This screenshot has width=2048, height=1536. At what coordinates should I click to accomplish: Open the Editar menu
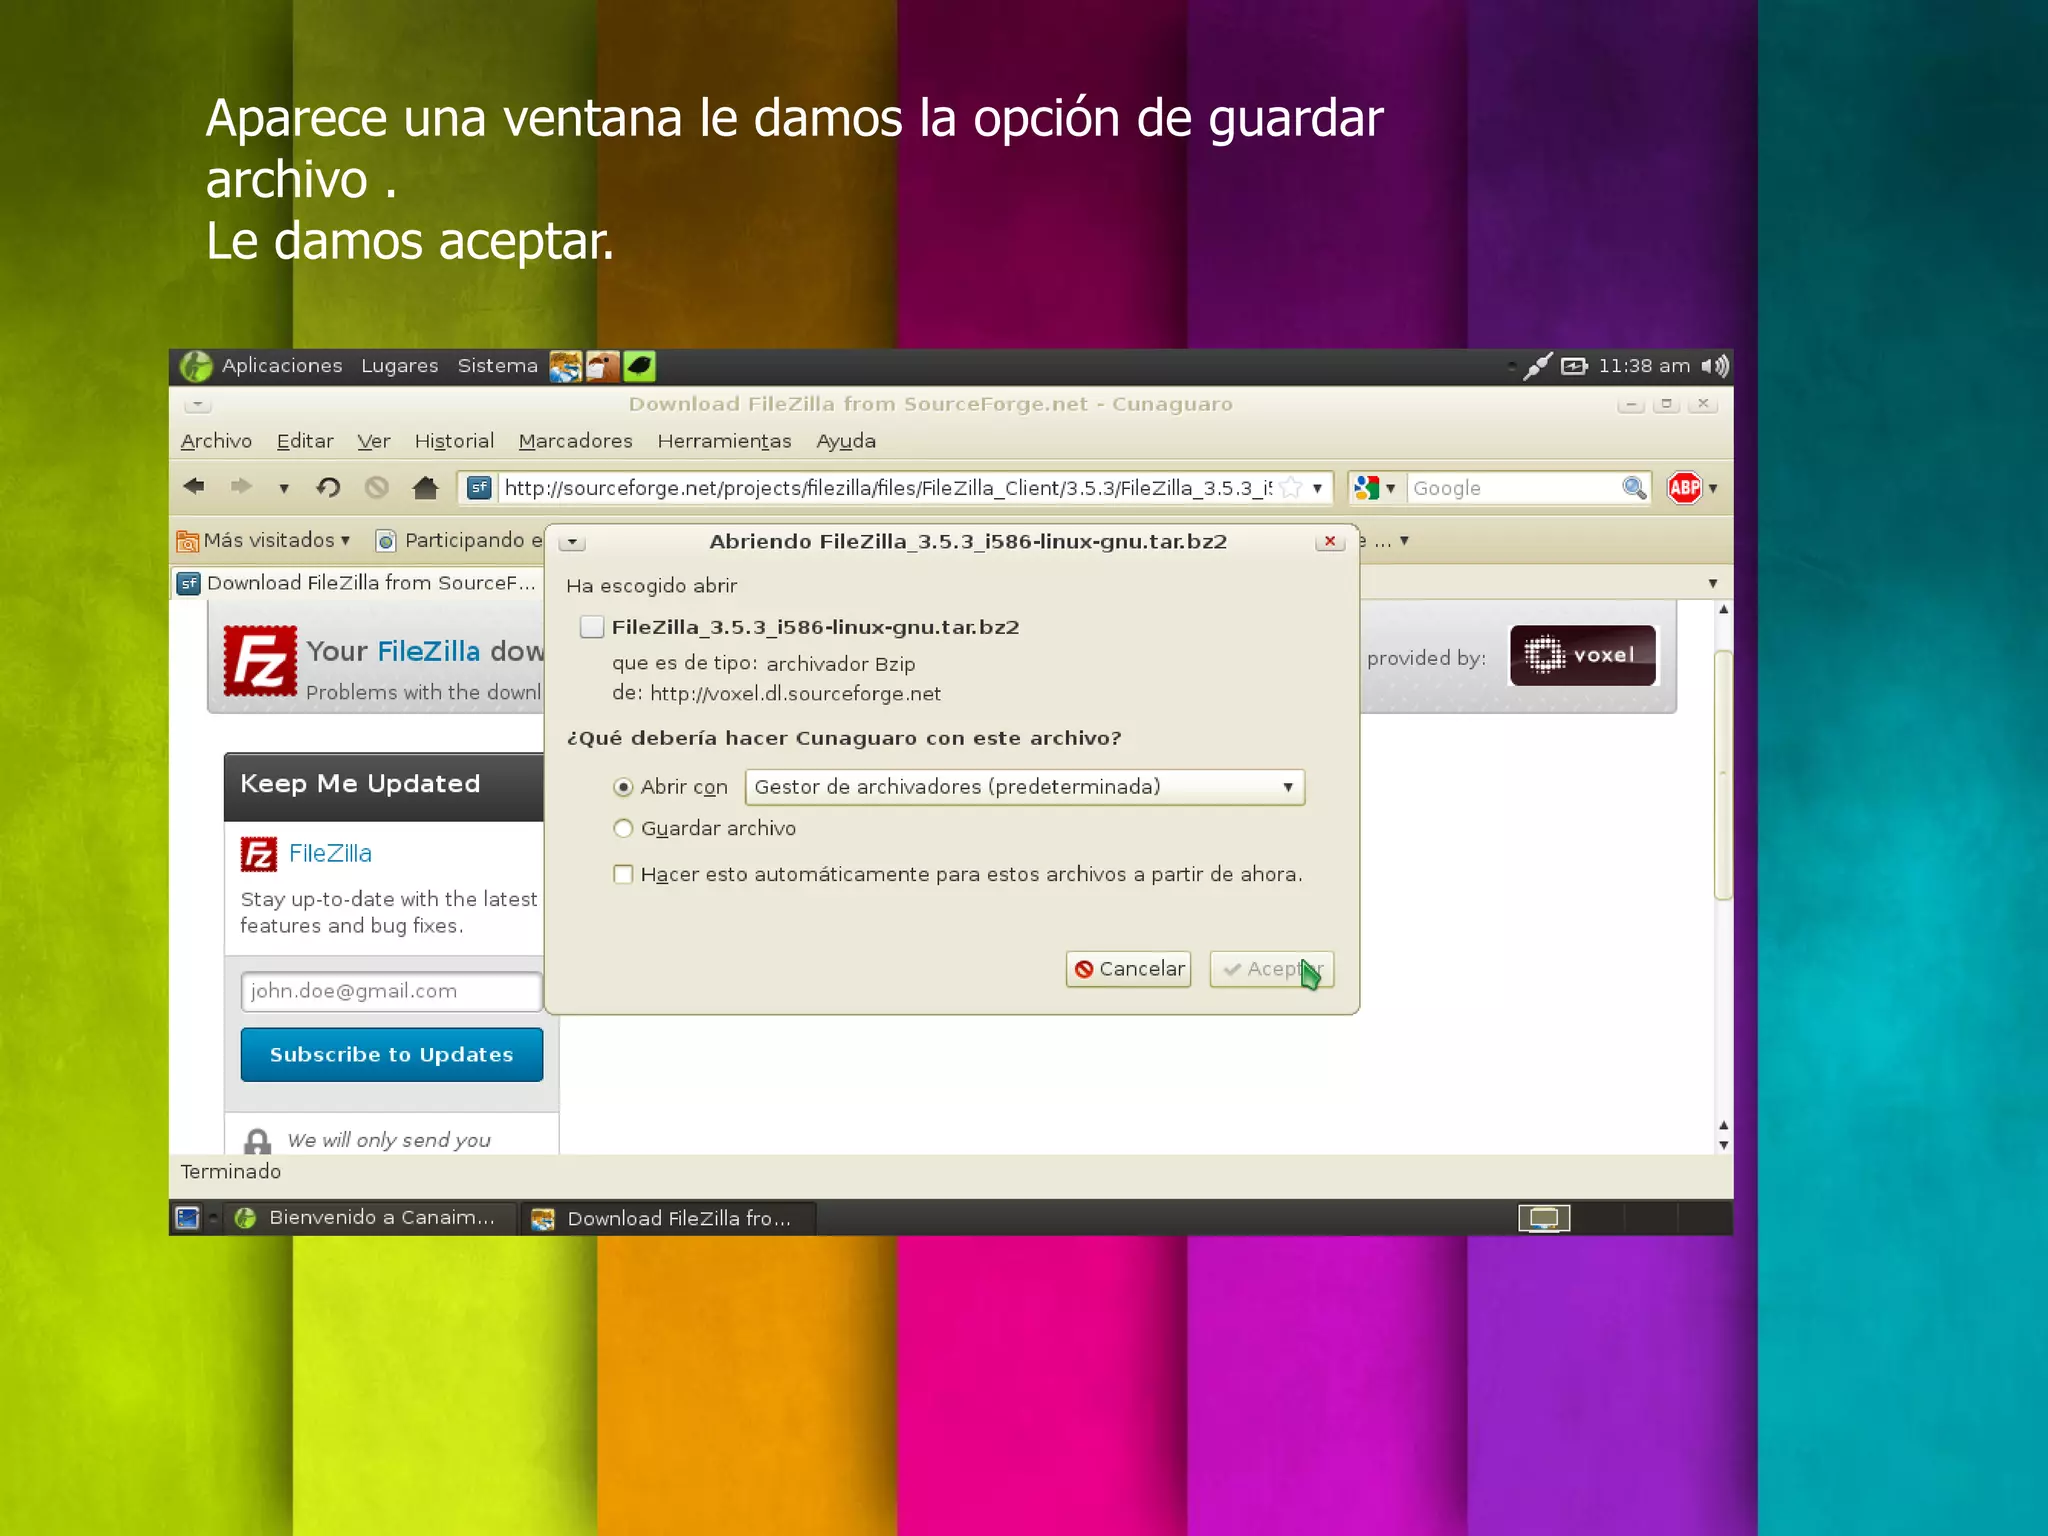[305, 441]
